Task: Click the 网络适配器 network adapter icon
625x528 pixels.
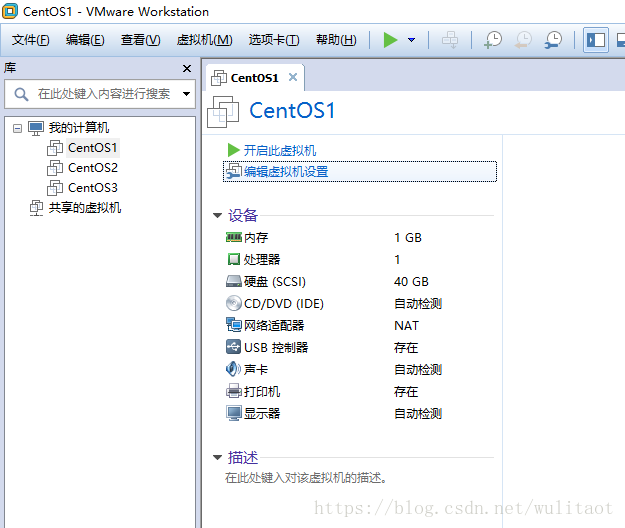Action: pos(234,325)
